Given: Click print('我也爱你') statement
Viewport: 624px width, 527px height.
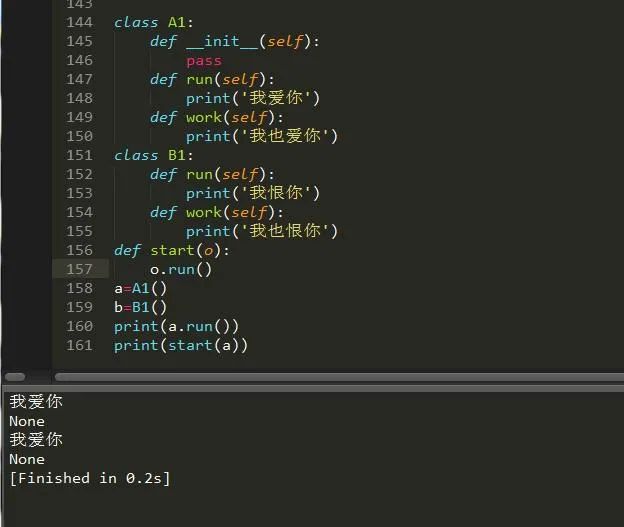Looking at the screenshot, I should tap(262, 137).
